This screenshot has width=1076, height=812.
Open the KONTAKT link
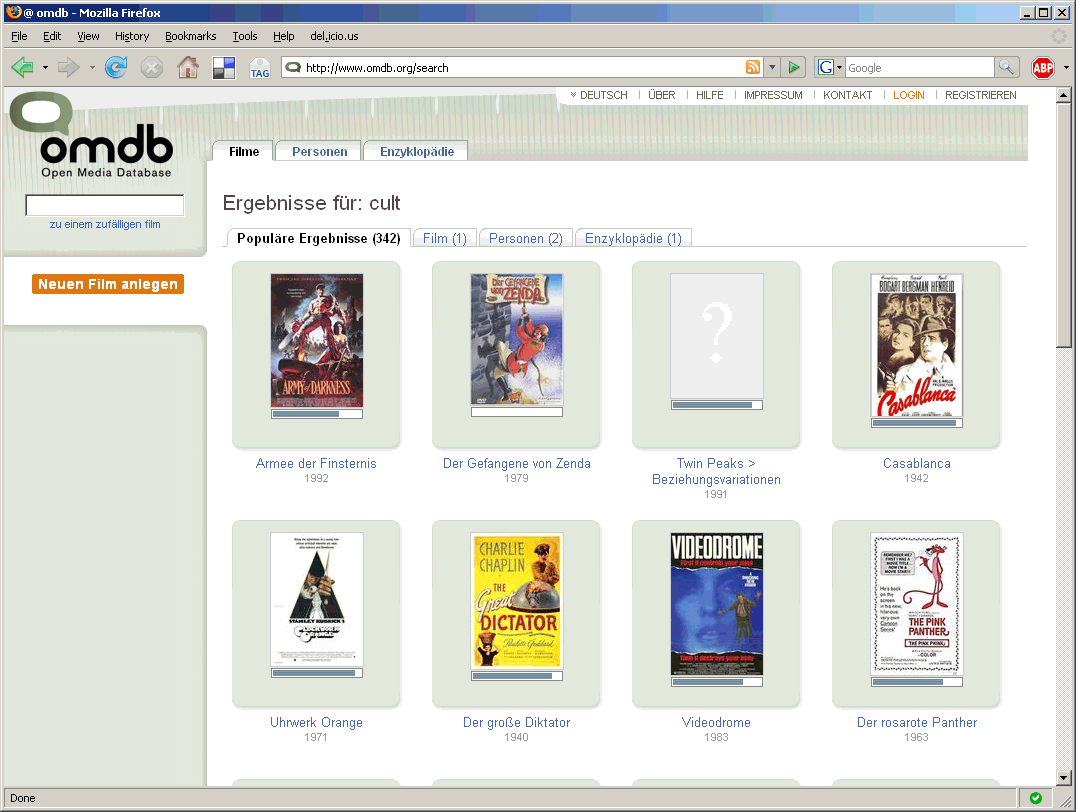point(847,95)
